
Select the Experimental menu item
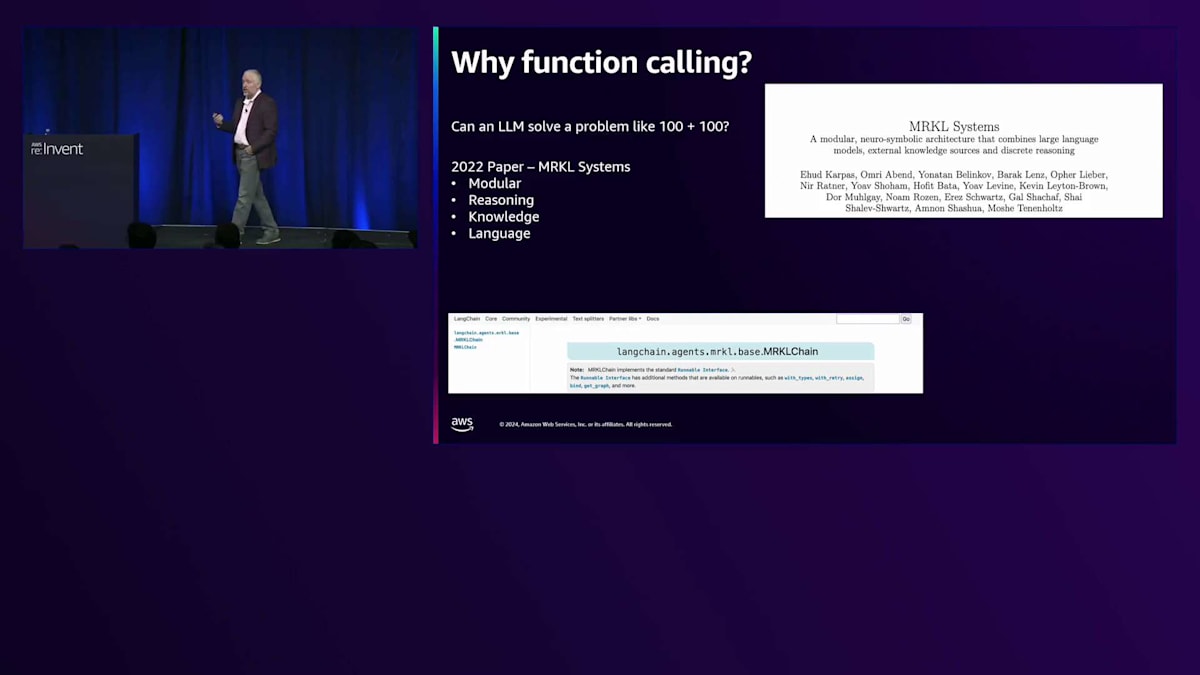click(551, 319)
